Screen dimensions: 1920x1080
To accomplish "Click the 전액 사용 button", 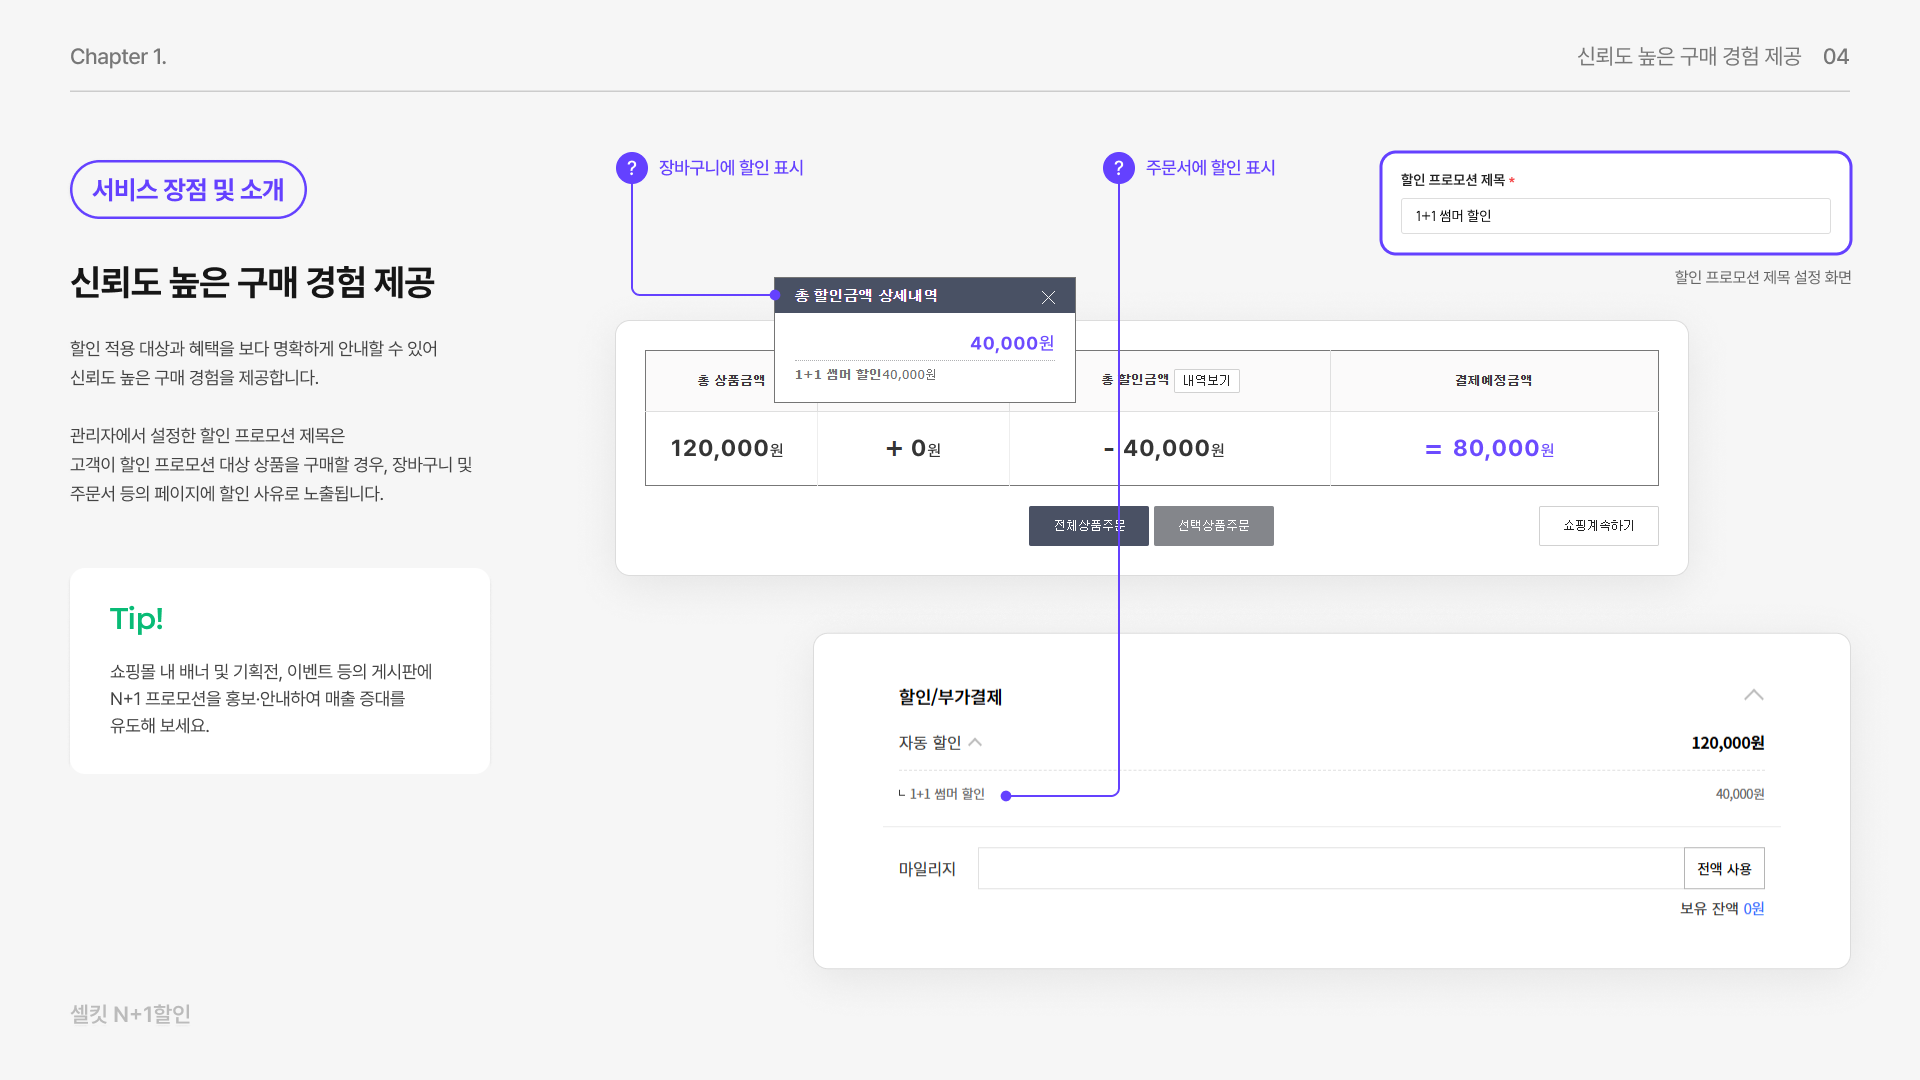I will 1724,869.
